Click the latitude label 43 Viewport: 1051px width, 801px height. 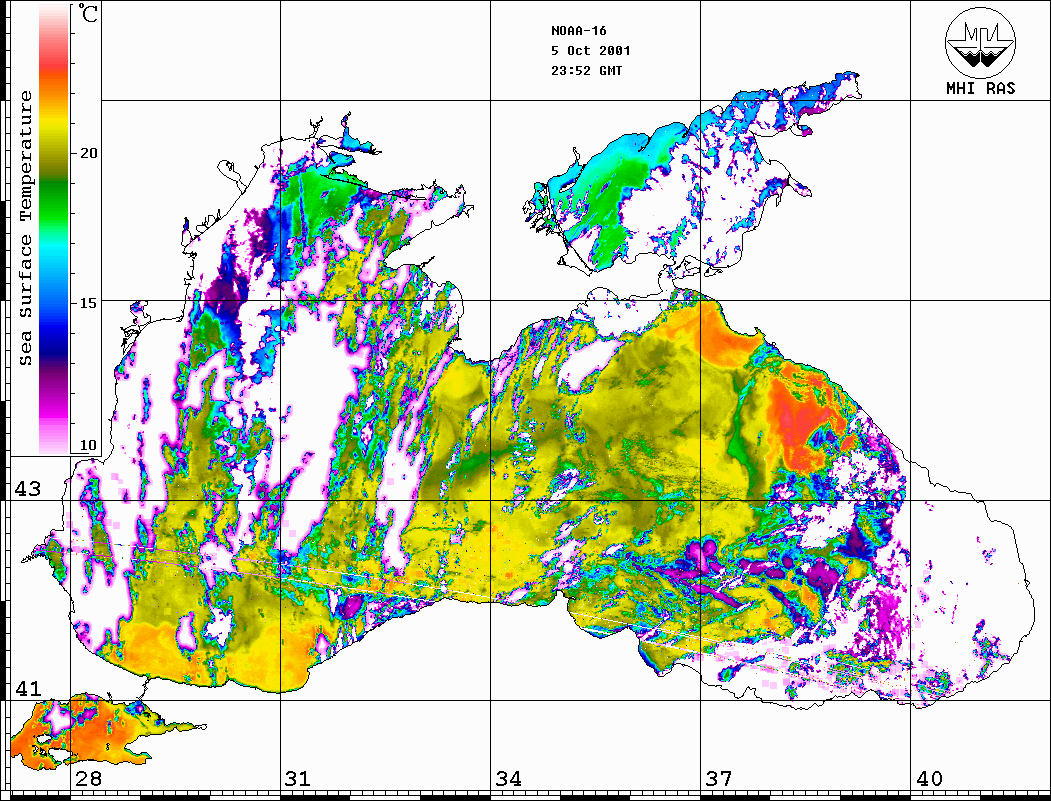point(28,489)
